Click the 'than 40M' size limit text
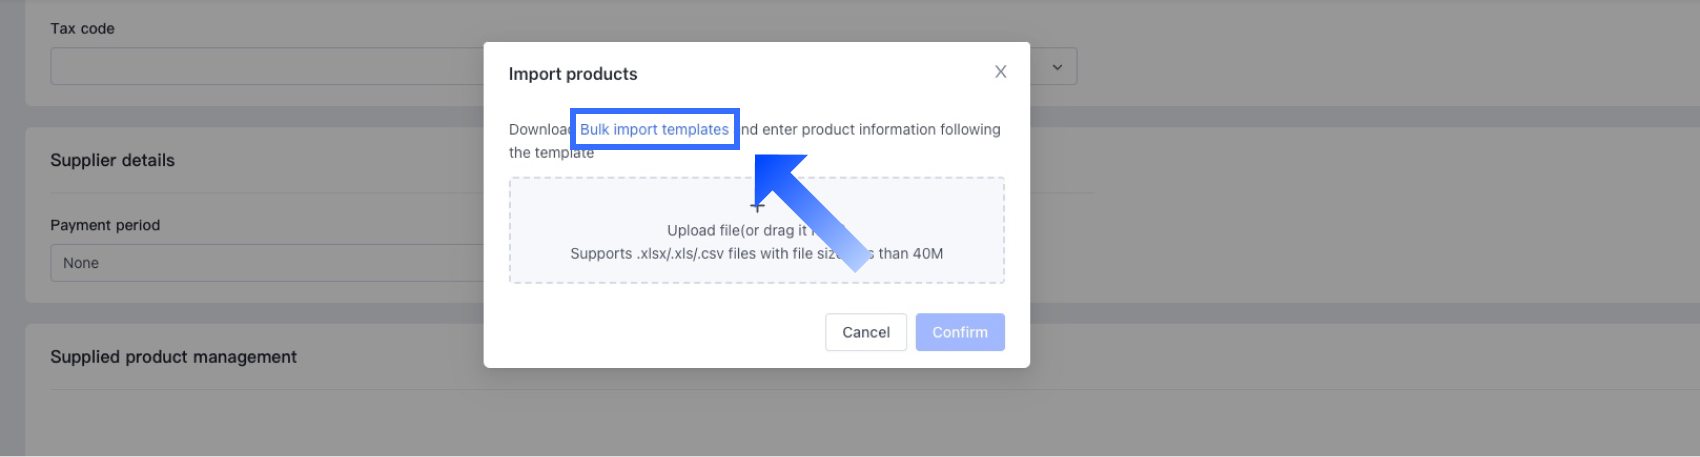The height and width of the screenshot is (457, 1700). (910, 254)
